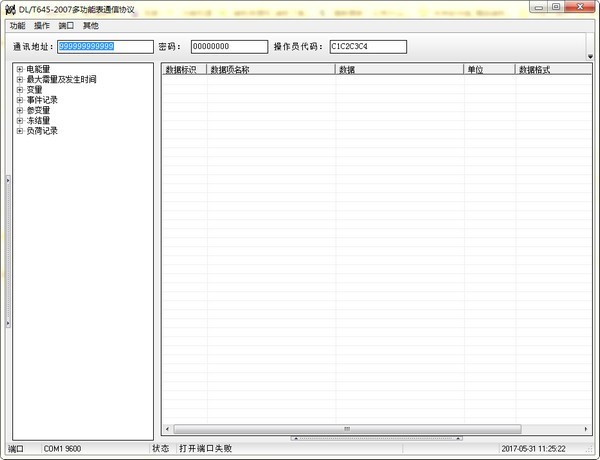Expand the 电能量 tree node

point(20,69)
